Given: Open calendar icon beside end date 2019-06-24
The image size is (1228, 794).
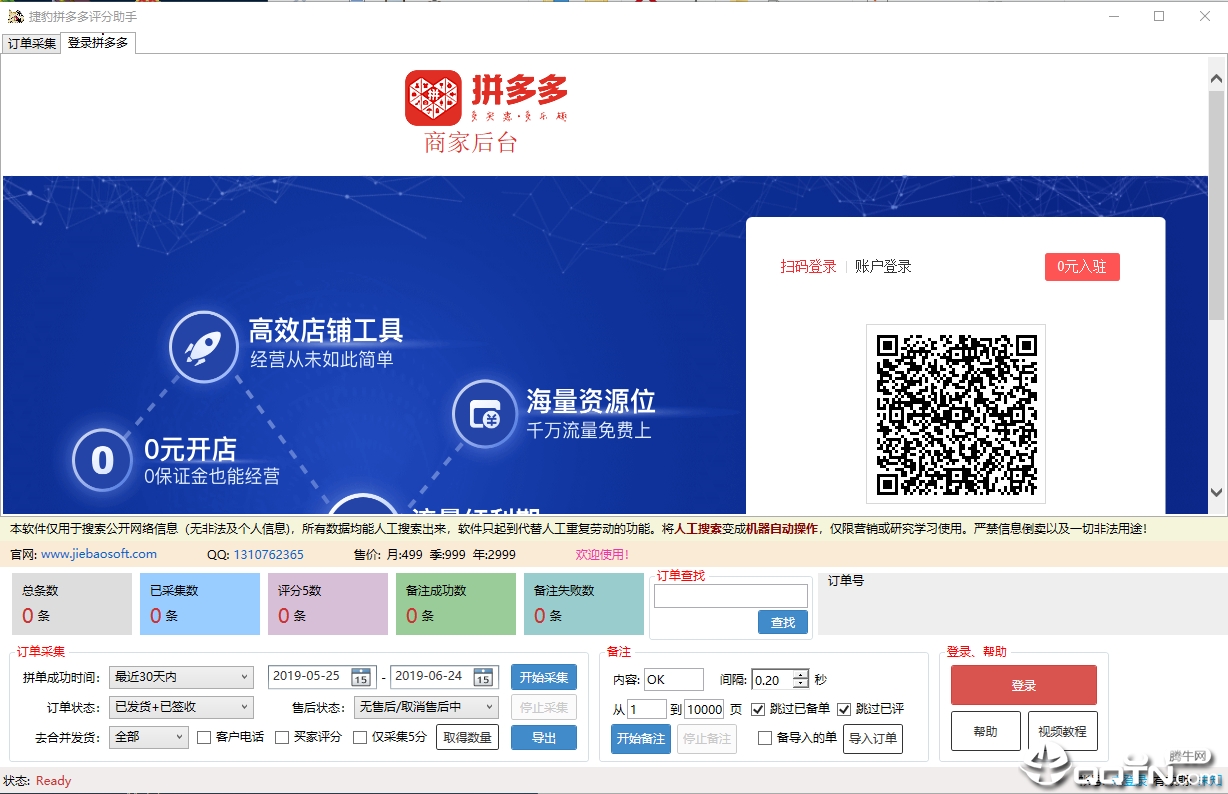Looking at the screenshot, I should (483, 677).
